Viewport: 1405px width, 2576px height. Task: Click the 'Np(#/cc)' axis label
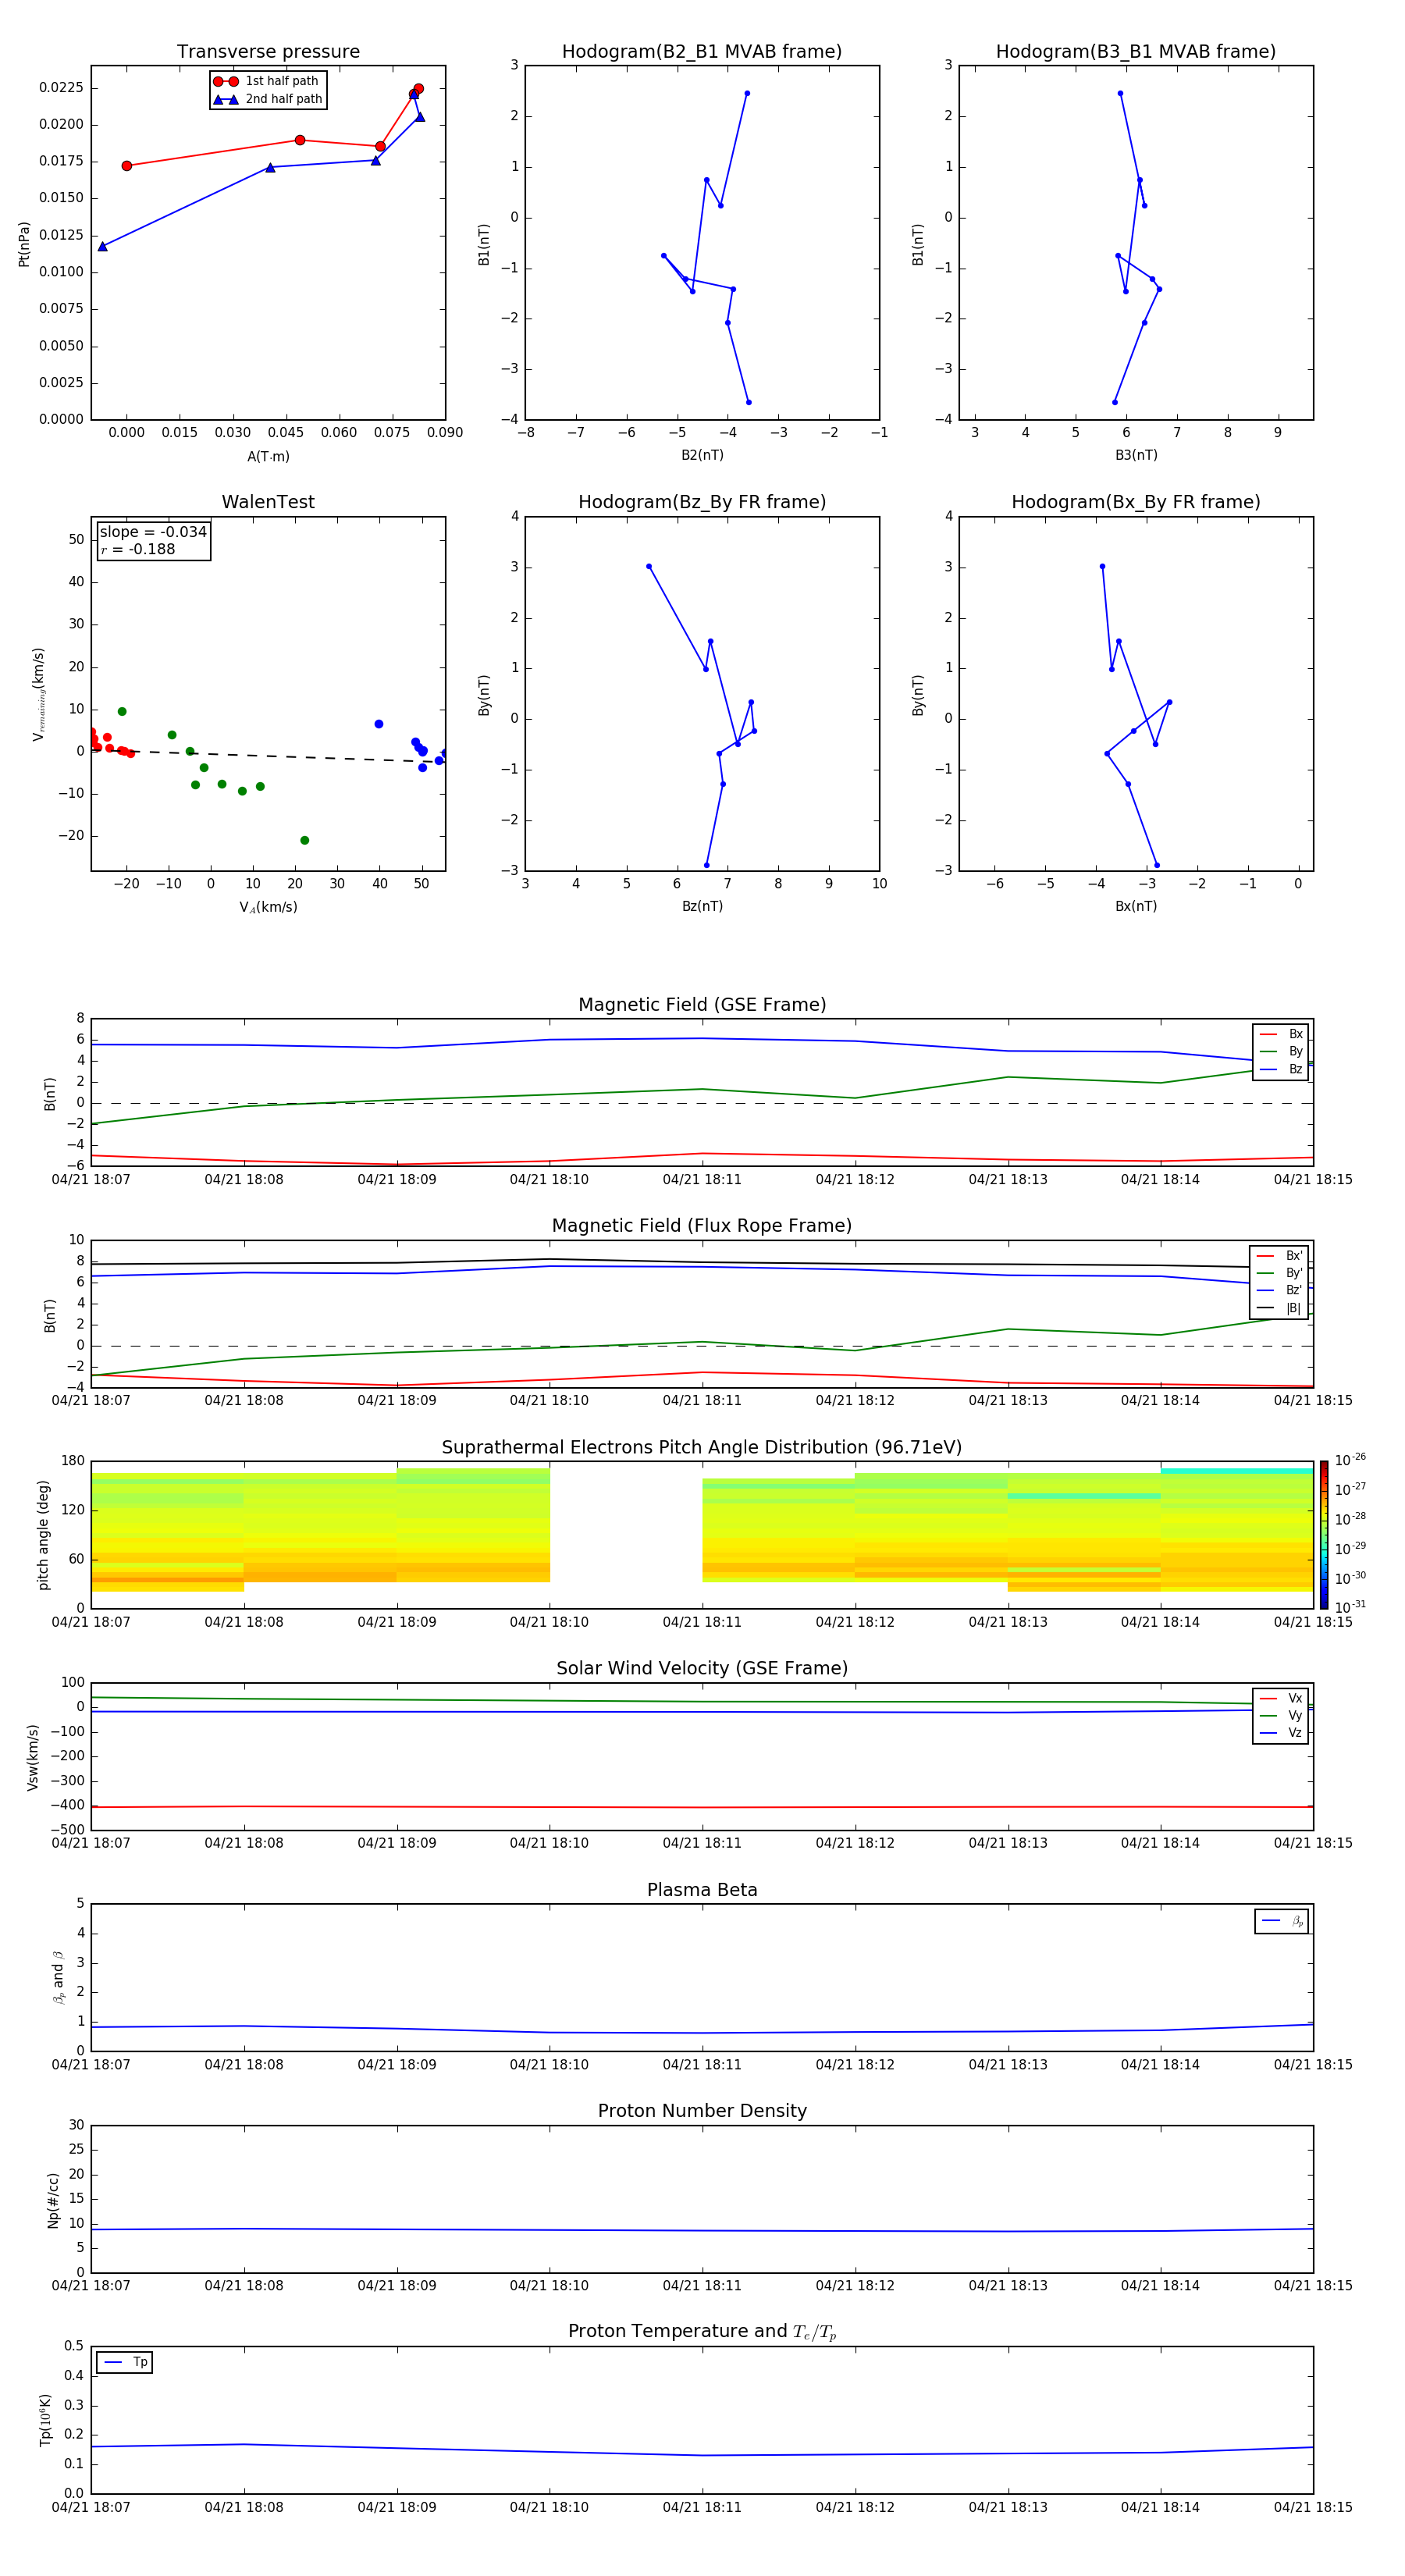pos(53,2200)
